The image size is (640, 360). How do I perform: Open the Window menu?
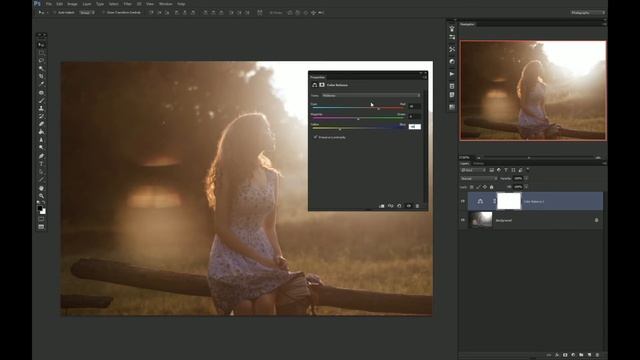[166, 4]
